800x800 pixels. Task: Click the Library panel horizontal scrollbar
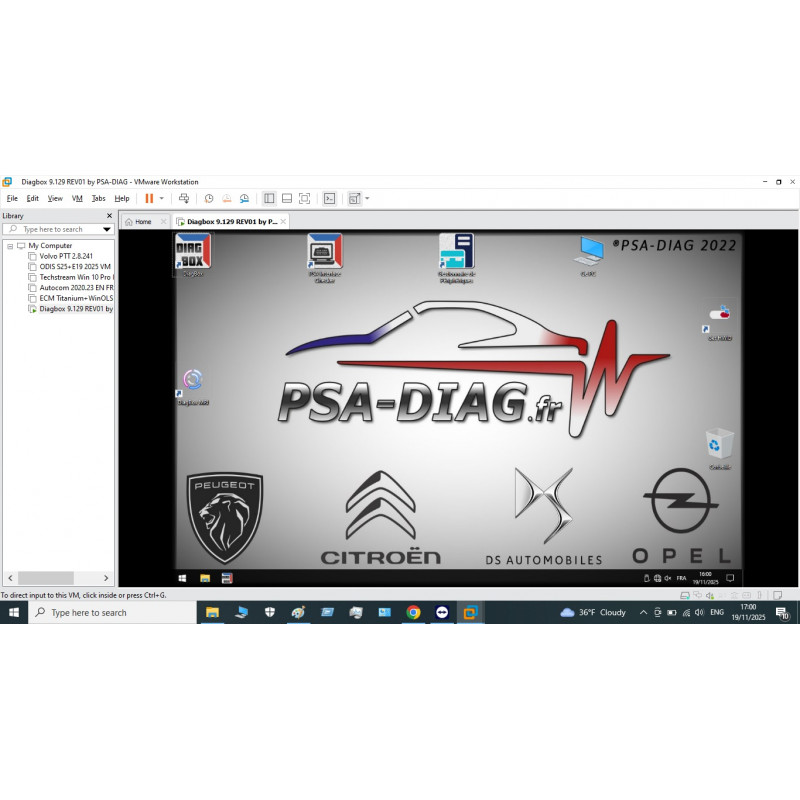tap(45, 577)
